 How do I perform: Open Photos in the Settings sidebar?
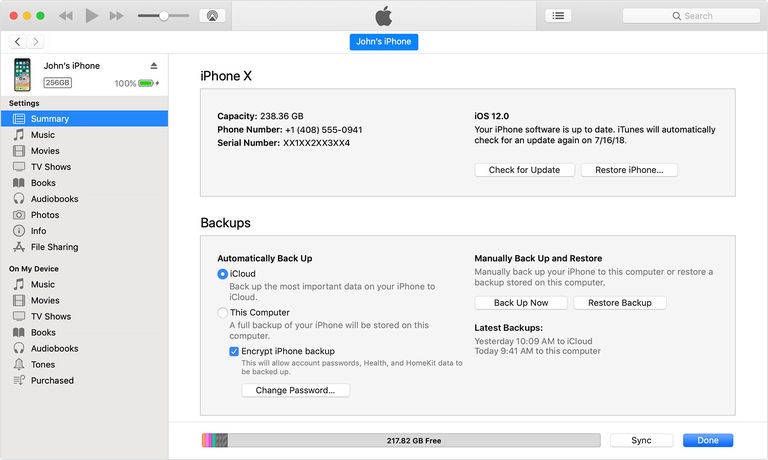[44, 215]
